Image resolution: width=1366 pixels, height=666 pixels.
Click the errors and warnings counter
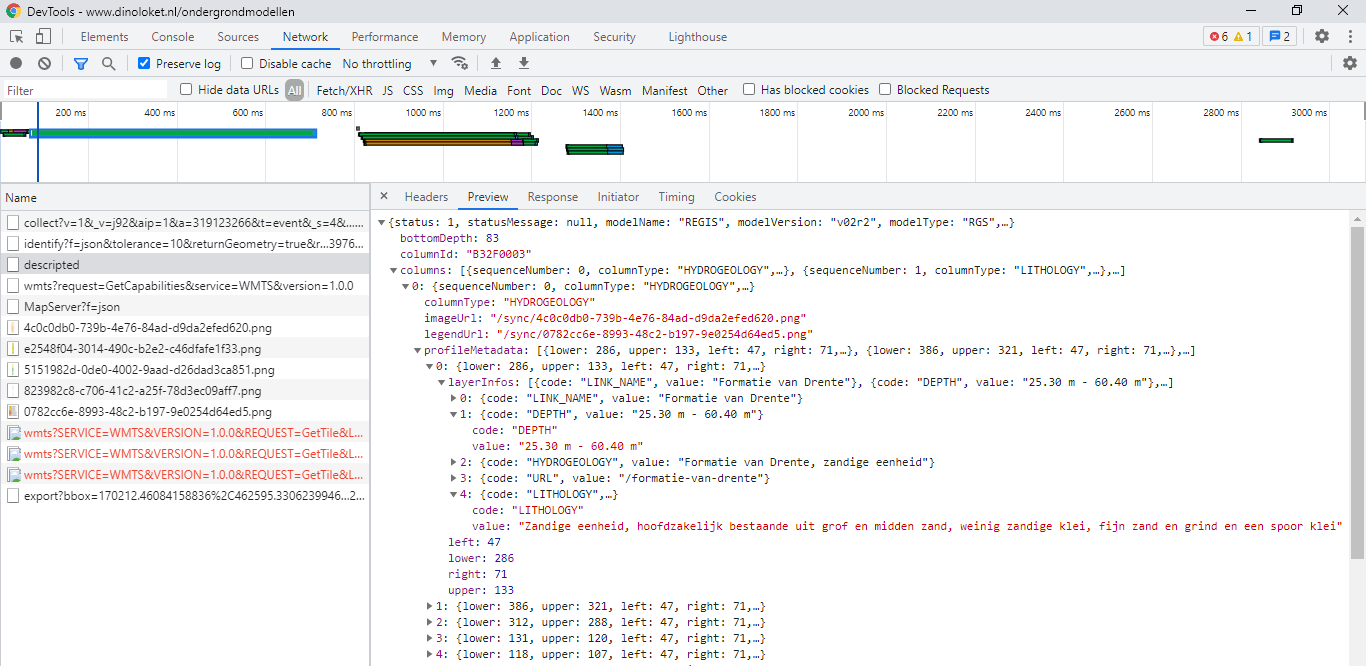(1230, 37)
